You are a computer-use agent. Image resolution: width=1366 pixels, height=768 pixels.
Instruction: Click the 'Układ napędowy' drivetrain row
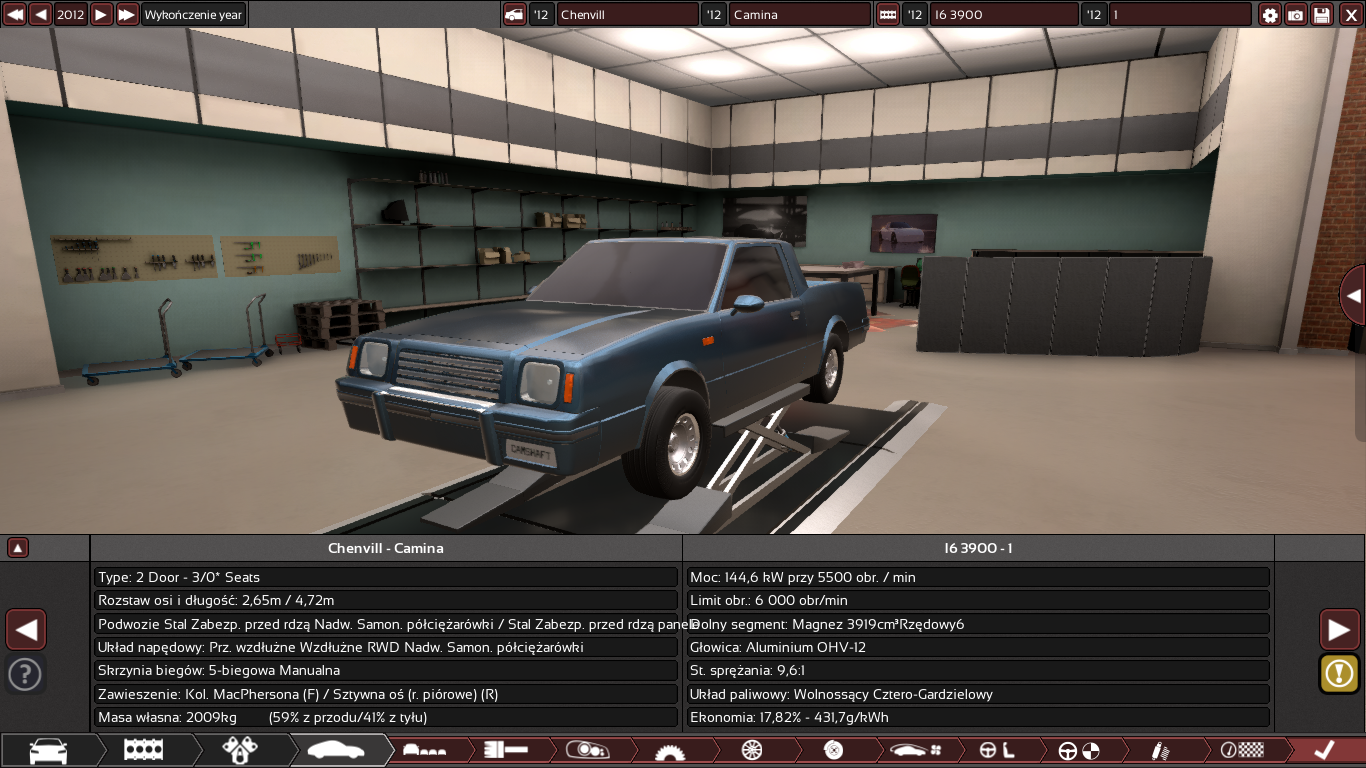pos(386,647)
